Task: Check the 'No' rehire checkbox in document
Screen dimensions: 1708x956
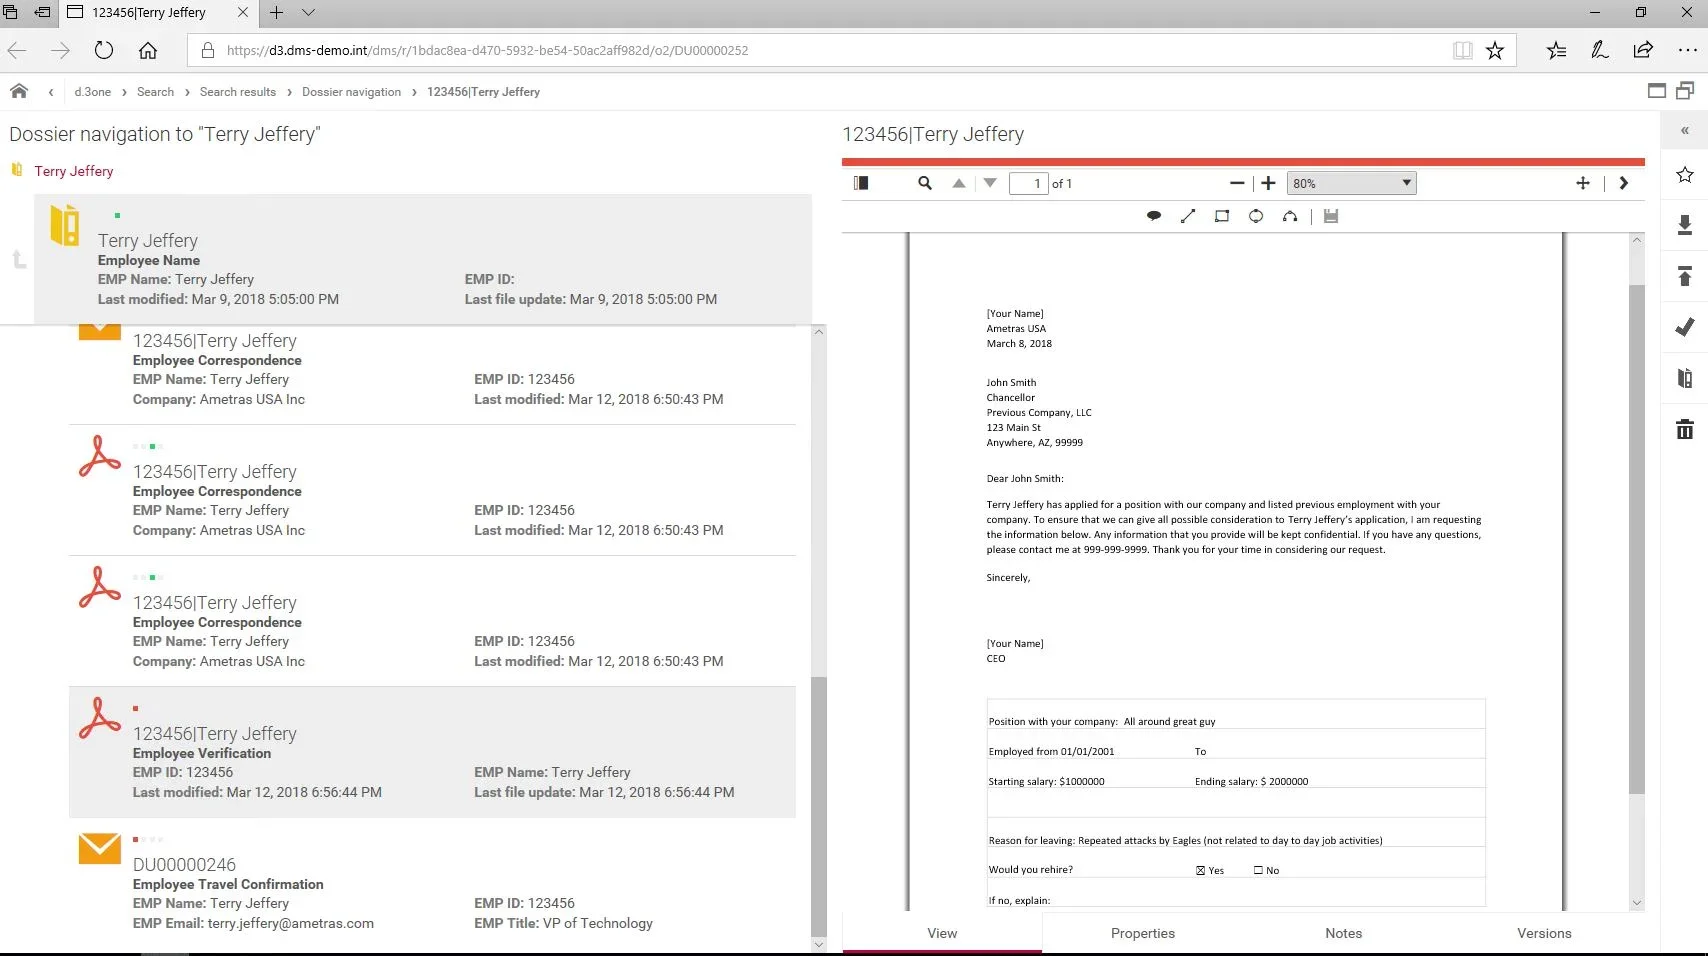Action: [x=1259, y=870]
